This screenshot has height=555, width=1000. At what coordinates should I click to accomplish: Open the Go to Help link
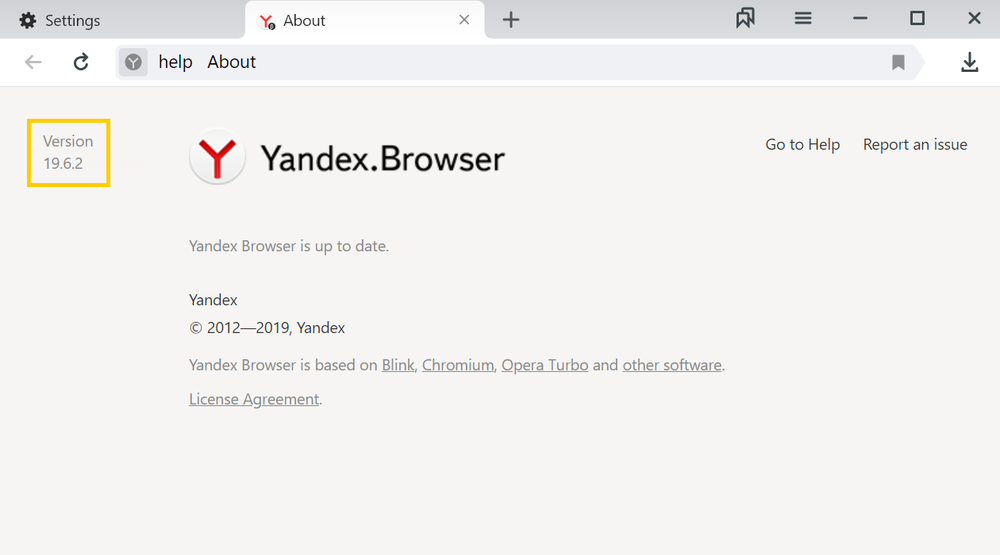coord(802,145)
